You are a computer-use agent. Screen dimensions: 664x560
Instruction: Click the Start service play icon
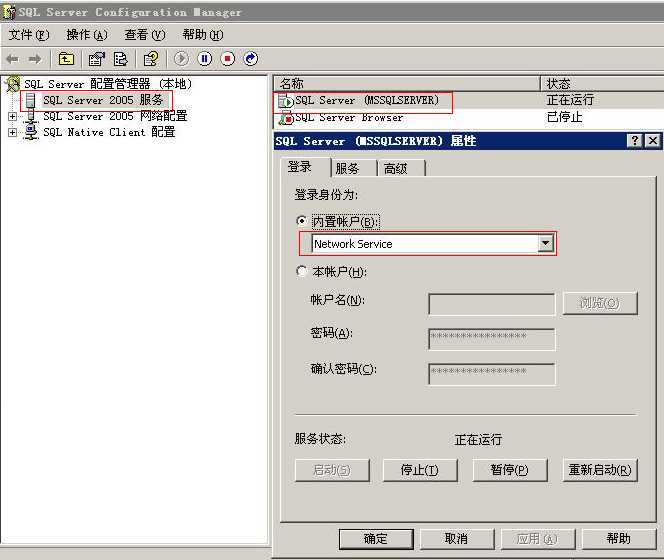coord(181,58)
